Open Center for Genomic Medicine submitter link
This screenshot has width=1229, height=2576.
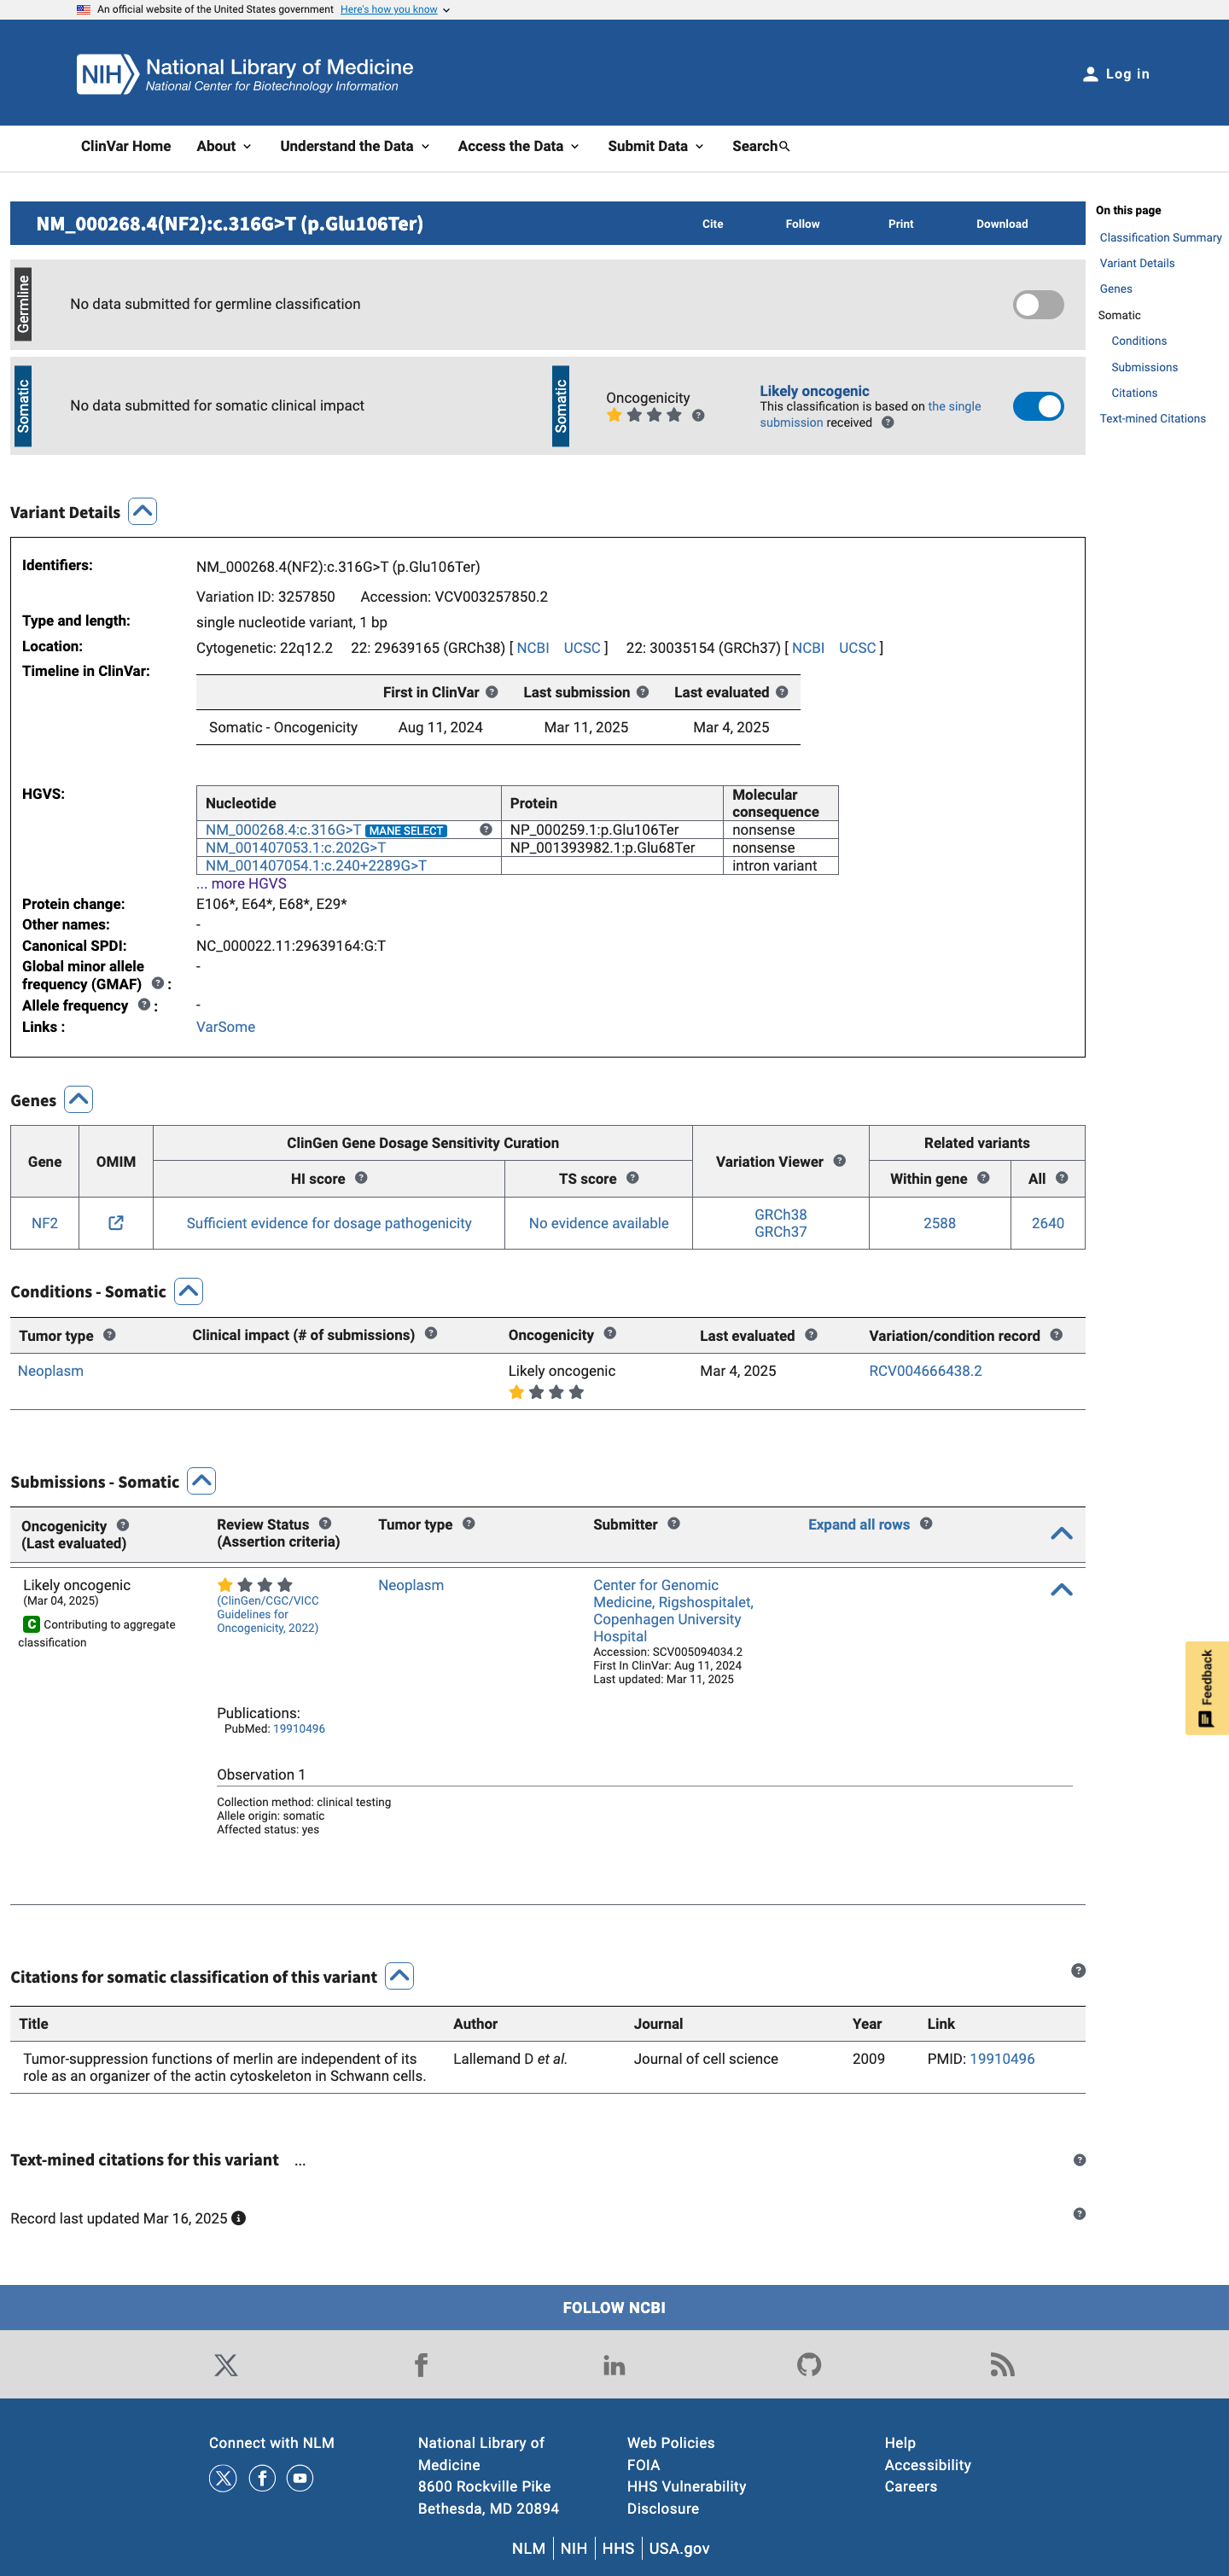click(673, 1611)
